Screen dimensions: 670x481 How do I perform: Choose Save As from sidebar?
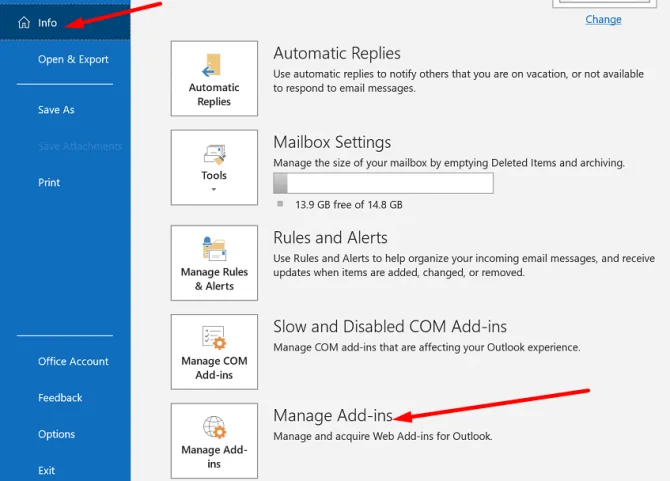56,110
